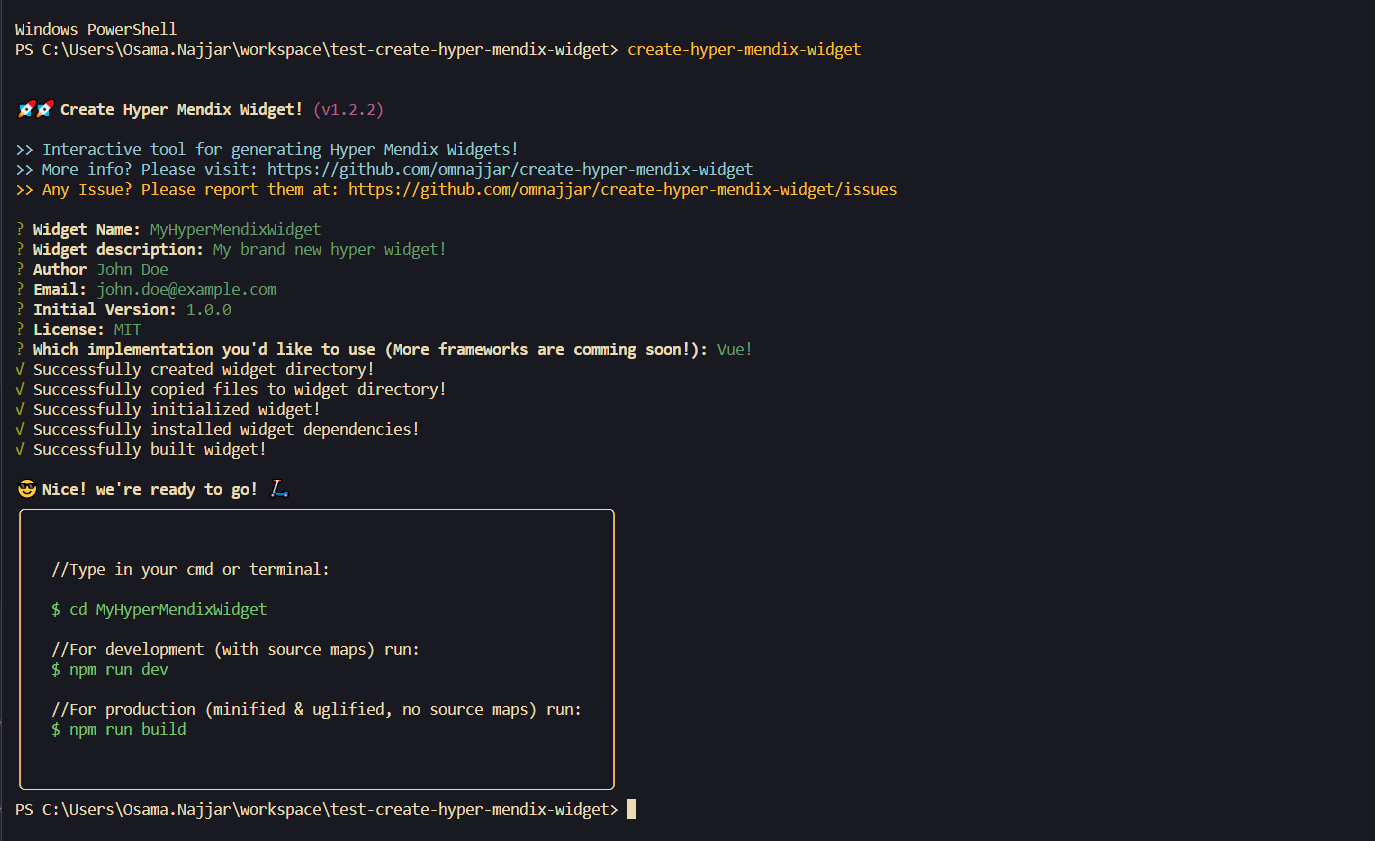The image size is (1375, 841).
Task: Click the sunglasses emoji before Nice!
Action: click(x=27, y=489)
